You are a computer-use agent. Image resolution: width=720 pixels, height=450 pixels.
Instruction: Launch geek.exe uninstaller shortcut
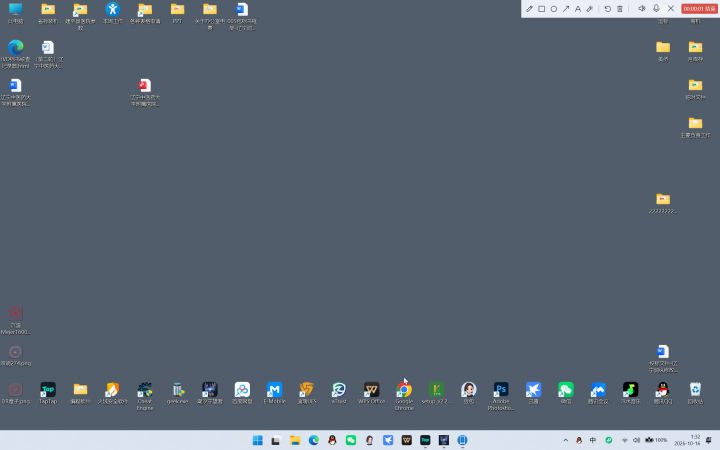(x=177, y=393)
